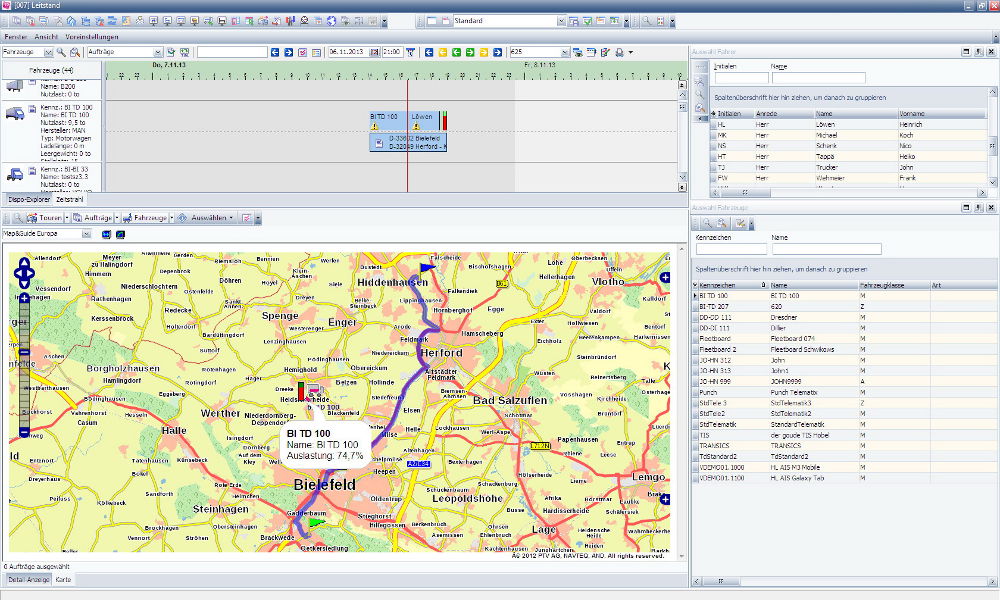Viewport: 1000px width, 600px height.
Task: Click the checklist icon after Auswählen in the map toolbar
Action: [x=247, y=218]
